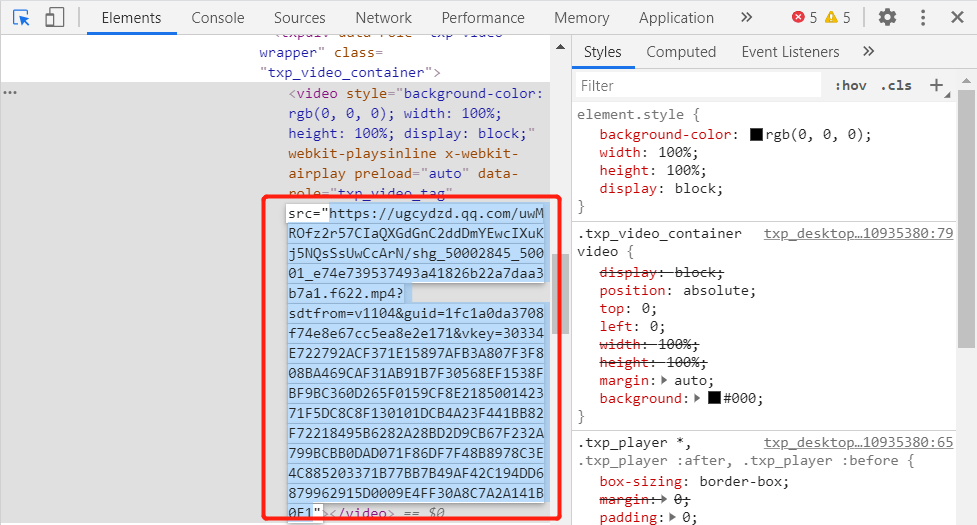Close the DevTools panel
Screen dimensions: 977x525
coord(958,17)
